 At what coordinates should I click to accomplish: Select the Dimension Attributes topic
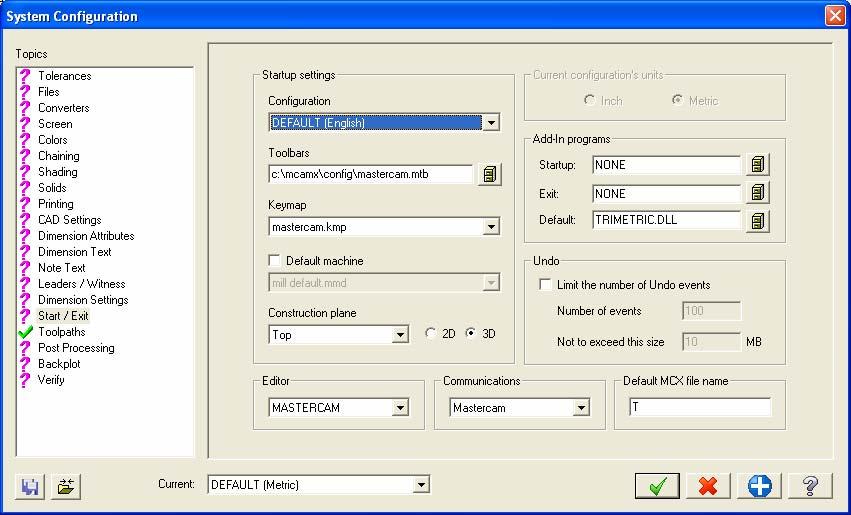(86, 236)
